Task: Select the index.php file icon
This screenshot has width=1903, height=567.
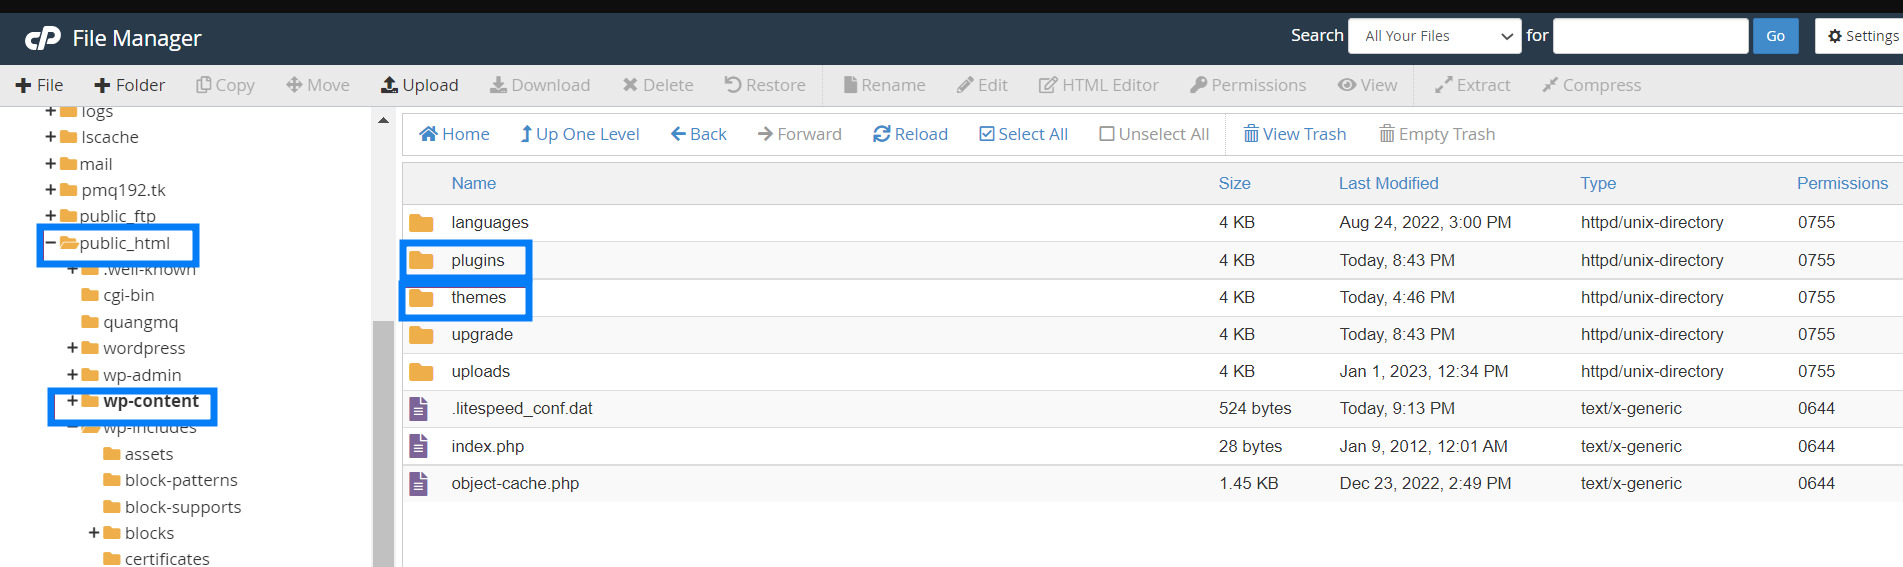Action: (418, 446)
